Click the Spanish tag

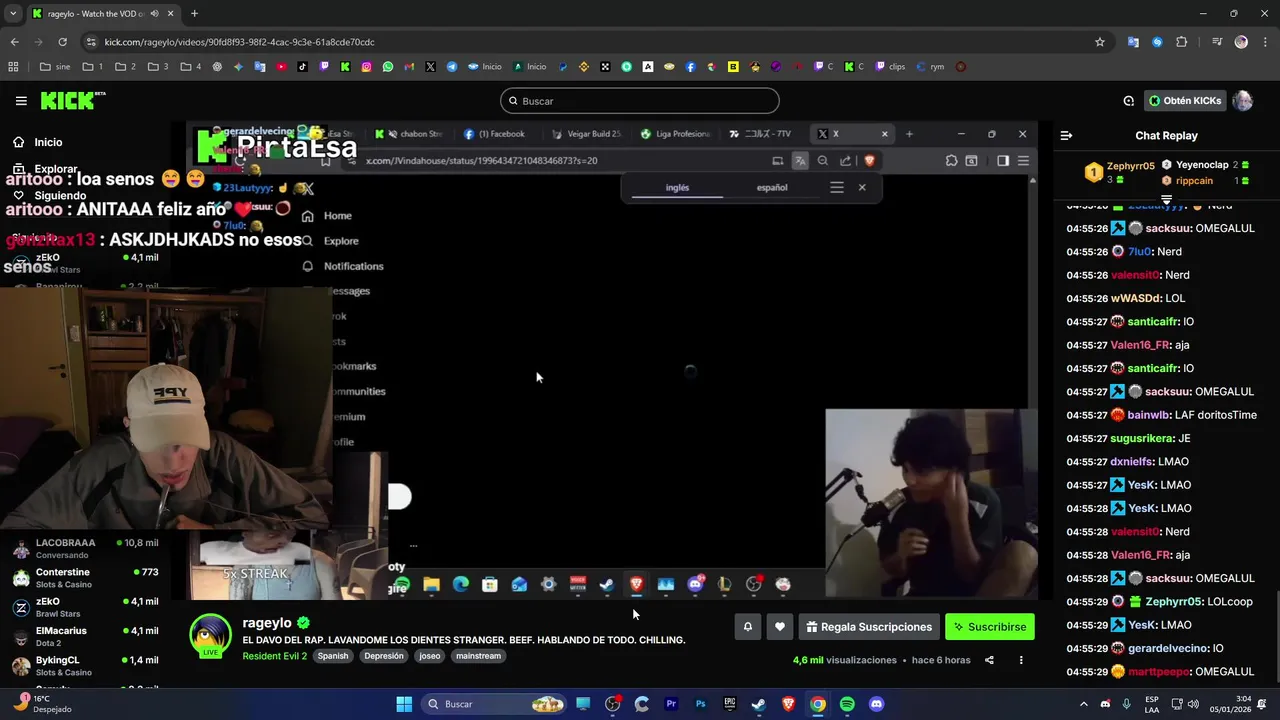(333, 656)
